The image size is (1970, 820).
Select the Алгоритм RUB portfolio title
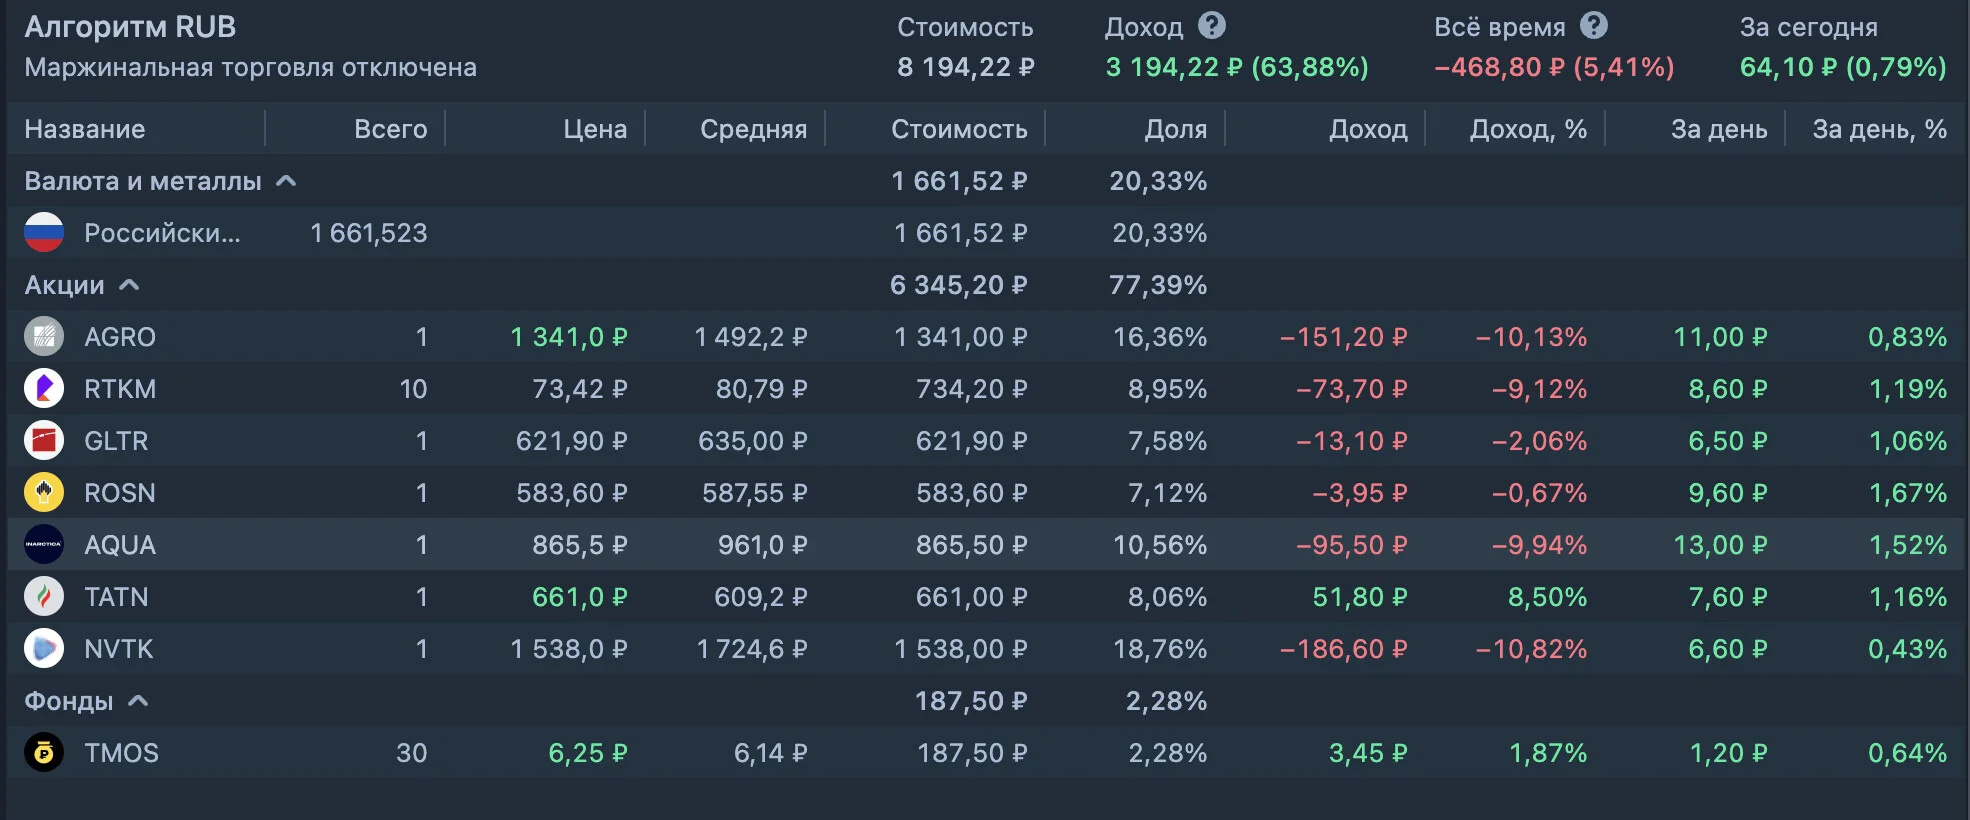[x=130, y=27]
